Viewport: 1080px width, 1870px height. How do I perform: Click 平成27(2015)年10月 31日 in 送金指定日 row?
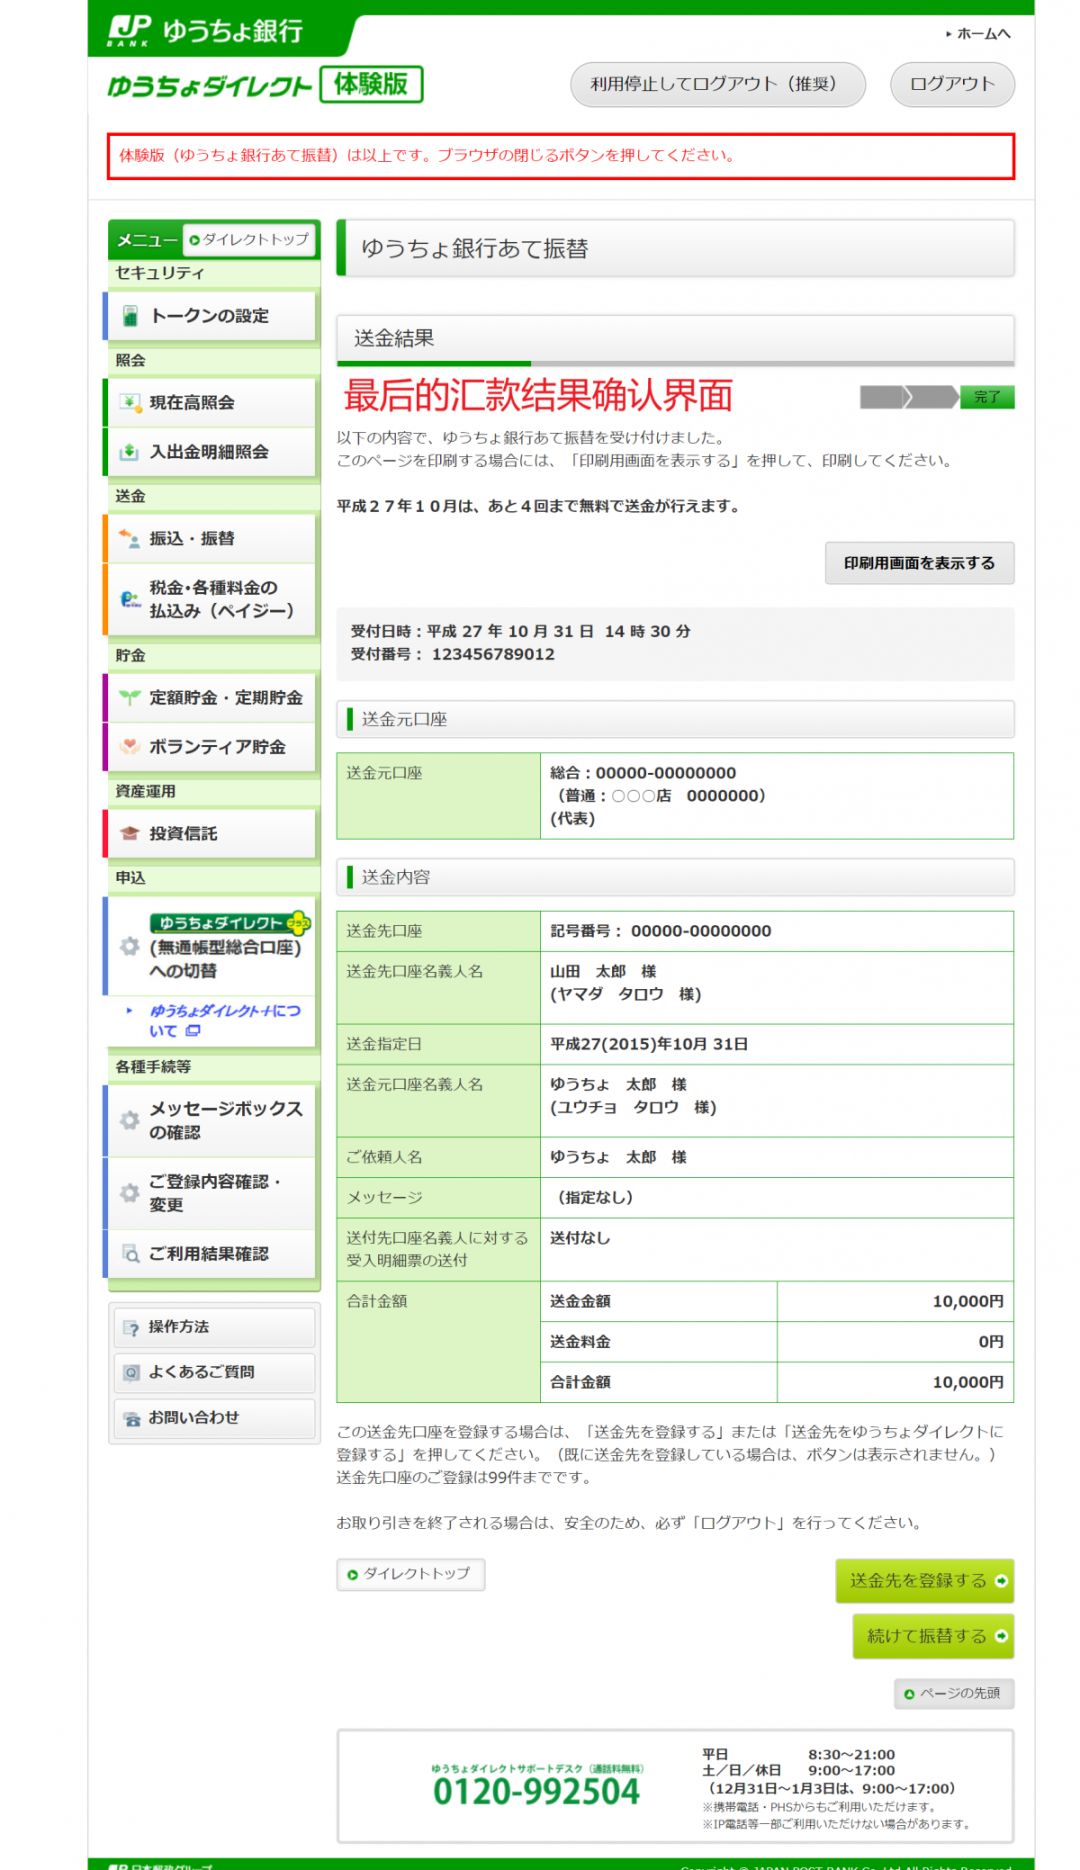(x=649, y=1044)
